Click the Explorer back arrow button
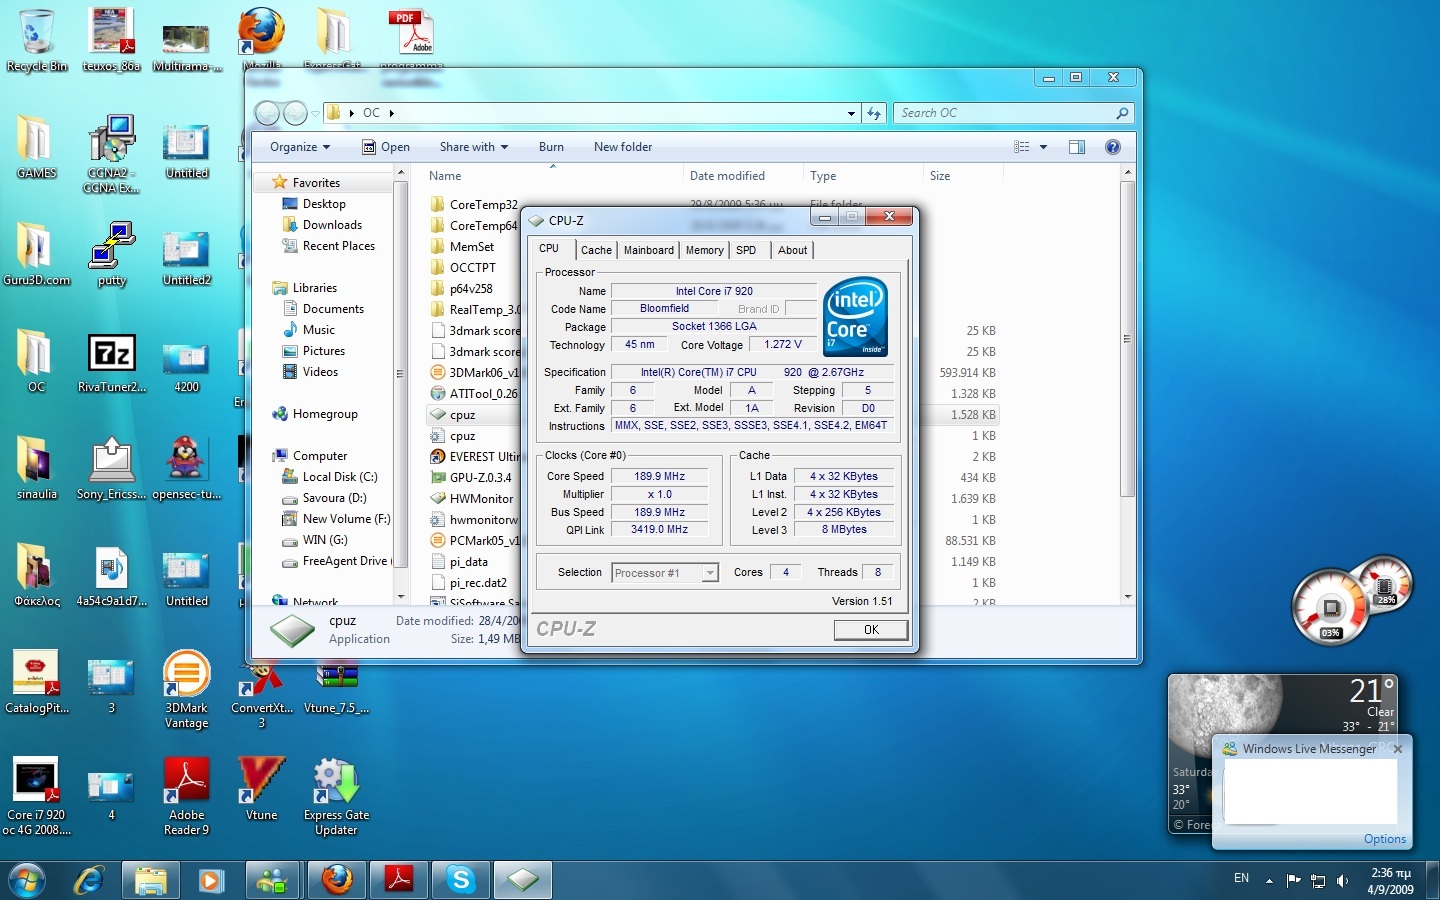The image size is (1440, 900). coord(267,113)
